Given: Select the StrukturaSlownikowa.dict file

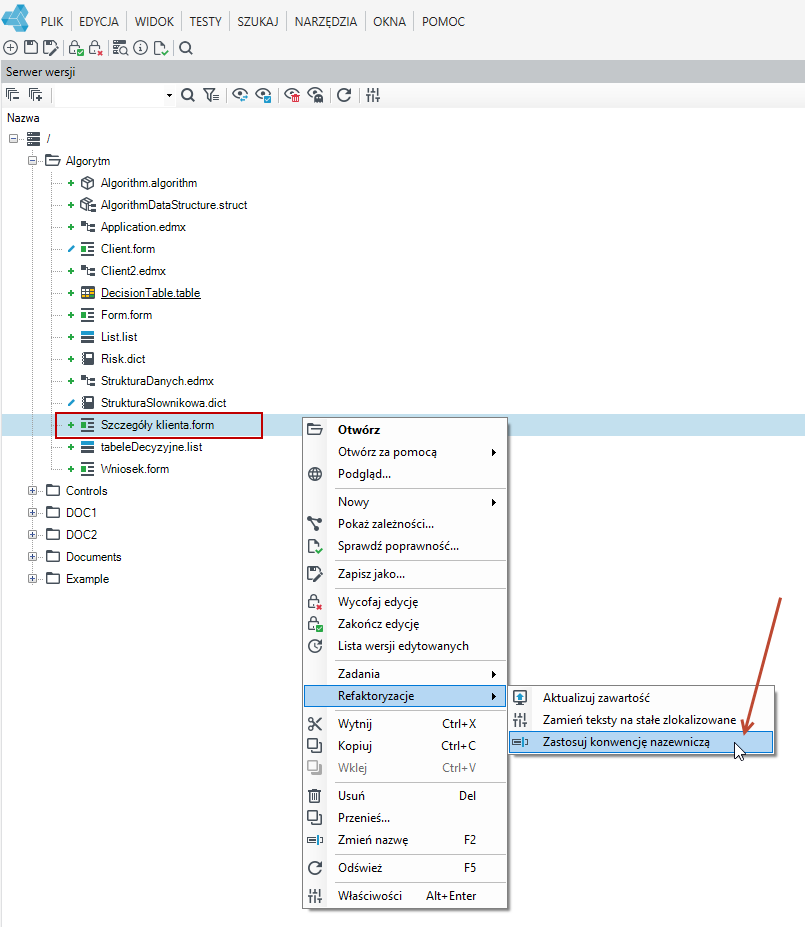Looking at the screenshot, I should (x=164, y=403).
